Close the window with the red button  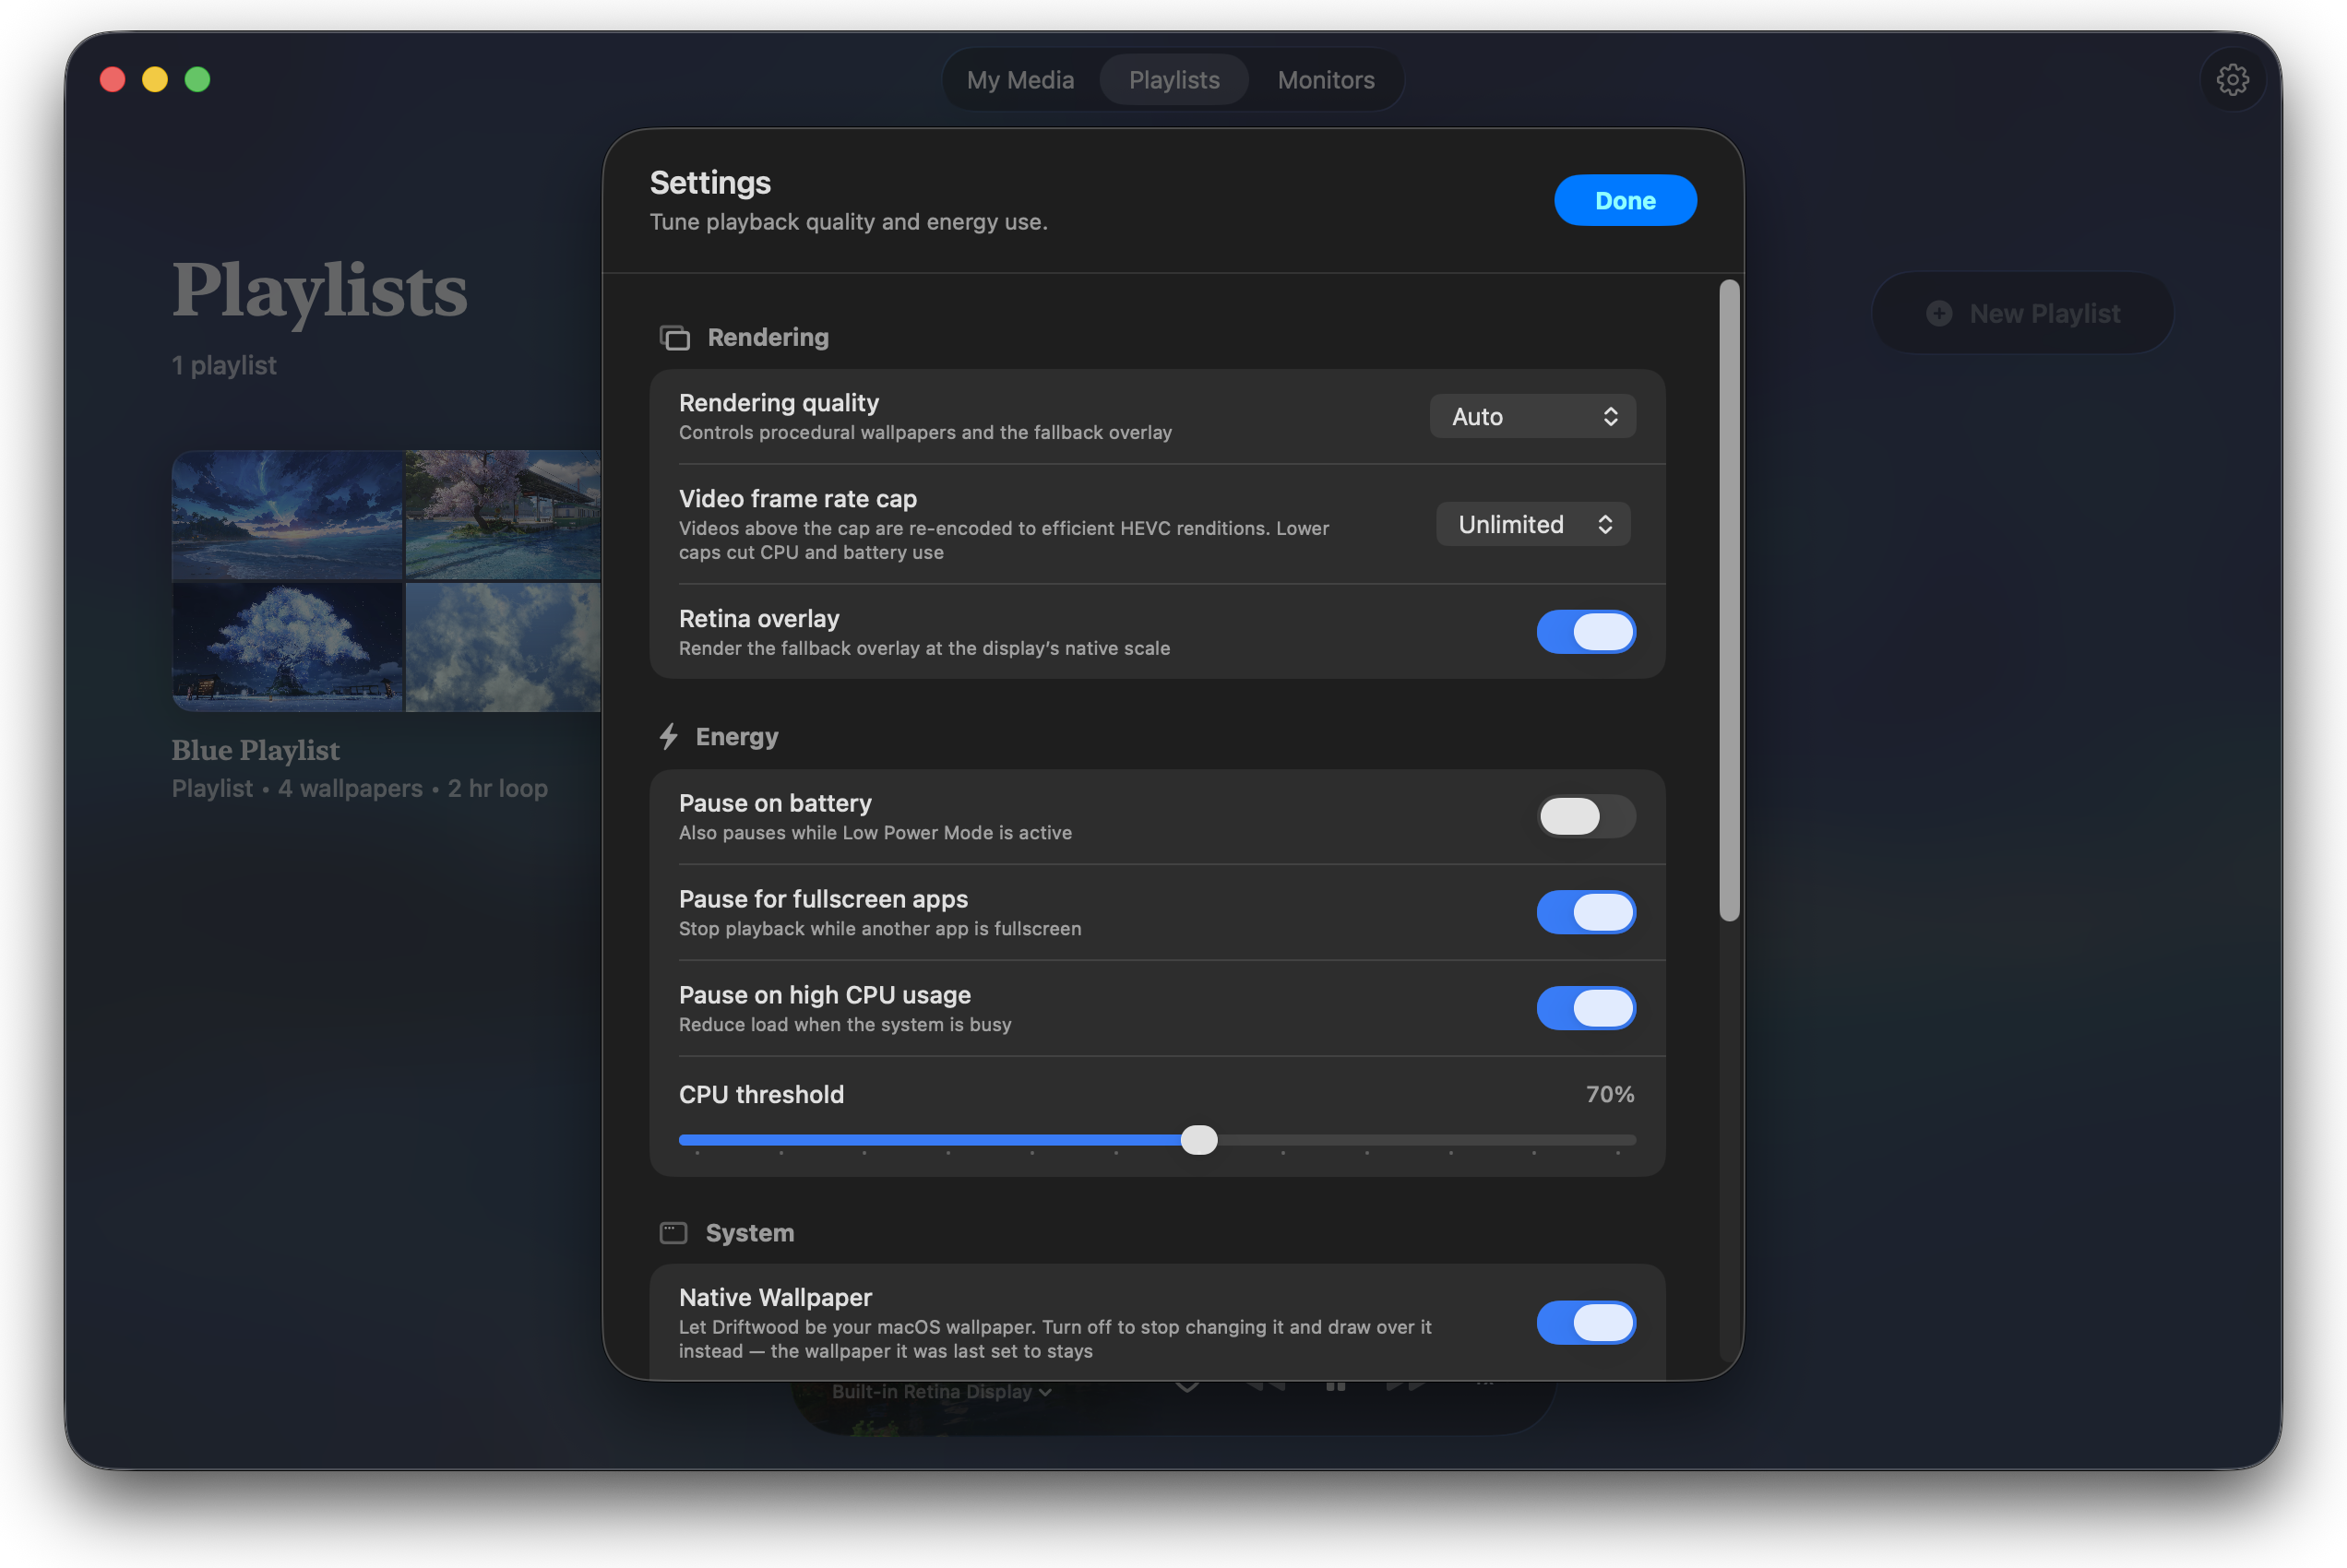pos(113,80)
